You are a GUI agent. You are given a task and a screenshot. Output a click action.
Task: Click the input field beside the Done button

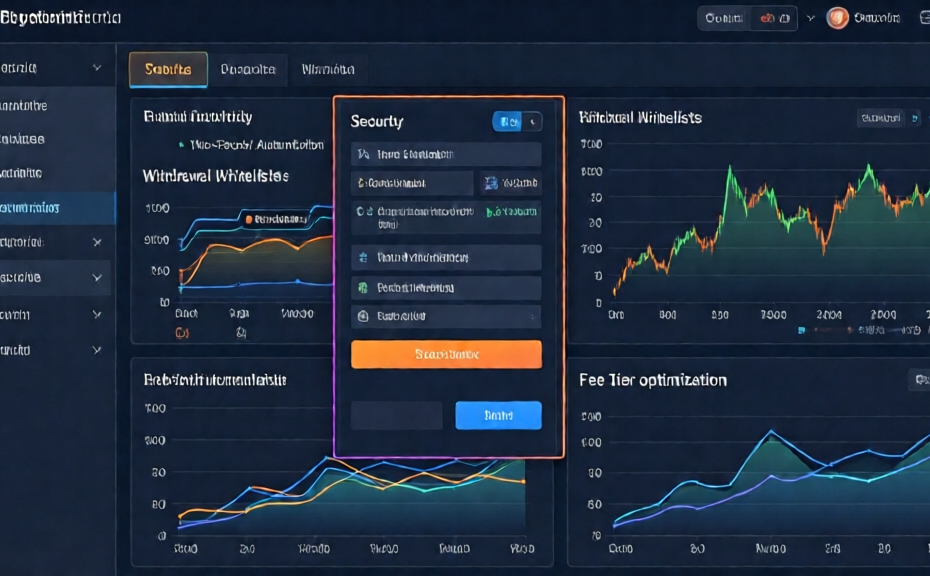coord(396,415)
